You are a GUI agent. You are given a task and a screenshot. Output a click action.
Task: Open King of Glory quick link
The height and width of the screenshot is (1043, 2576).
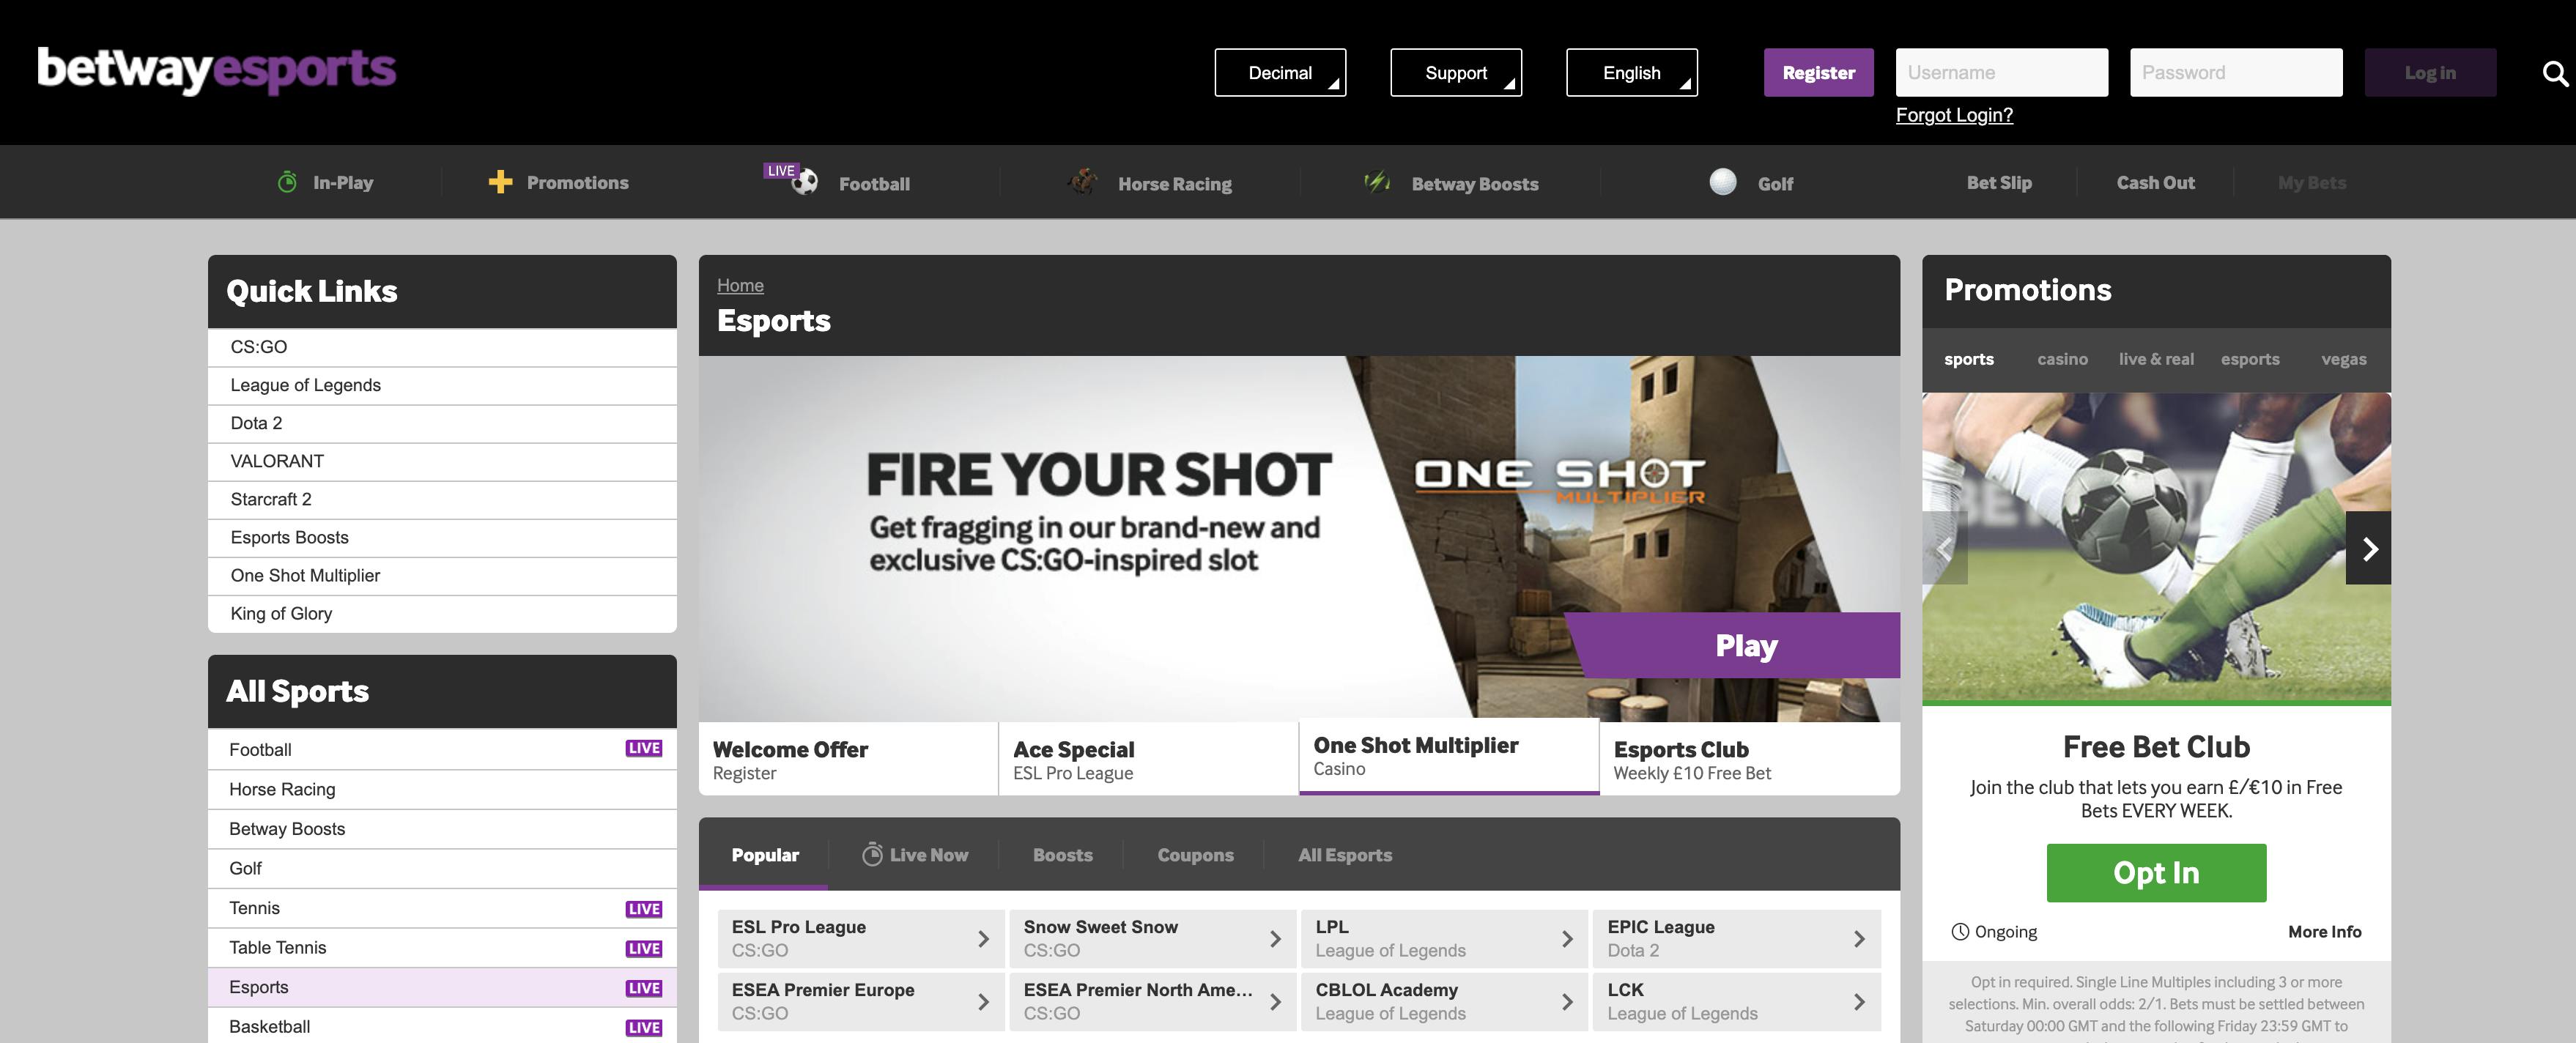(442, 613)
